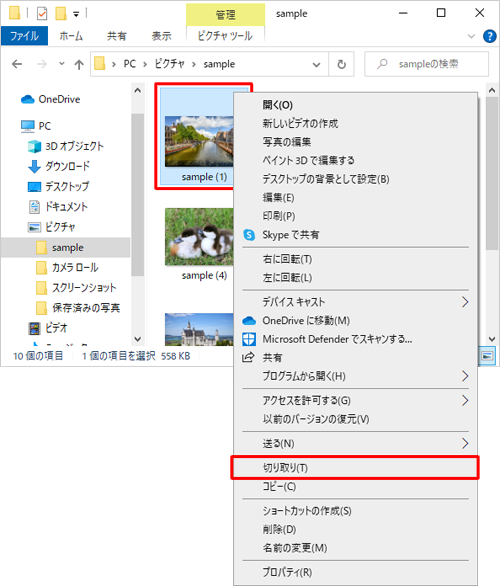
Task: Expand the ribbon with the chevron
Action: tap(472, 36)
